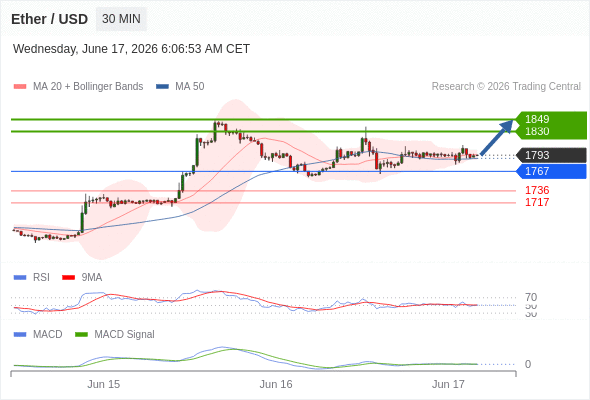Click the RSI 70 level label
Screen dimensions: 590x400
531,297
